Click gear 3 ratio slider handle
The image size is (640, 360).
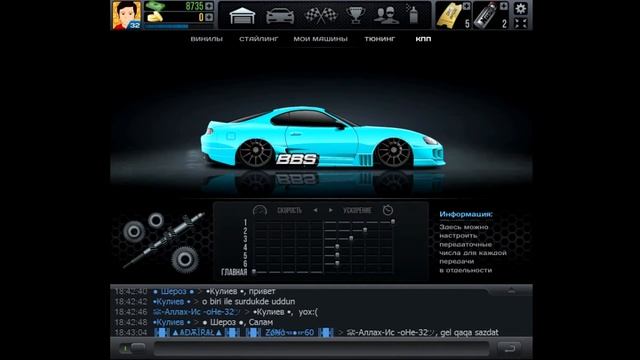[351, 238]
